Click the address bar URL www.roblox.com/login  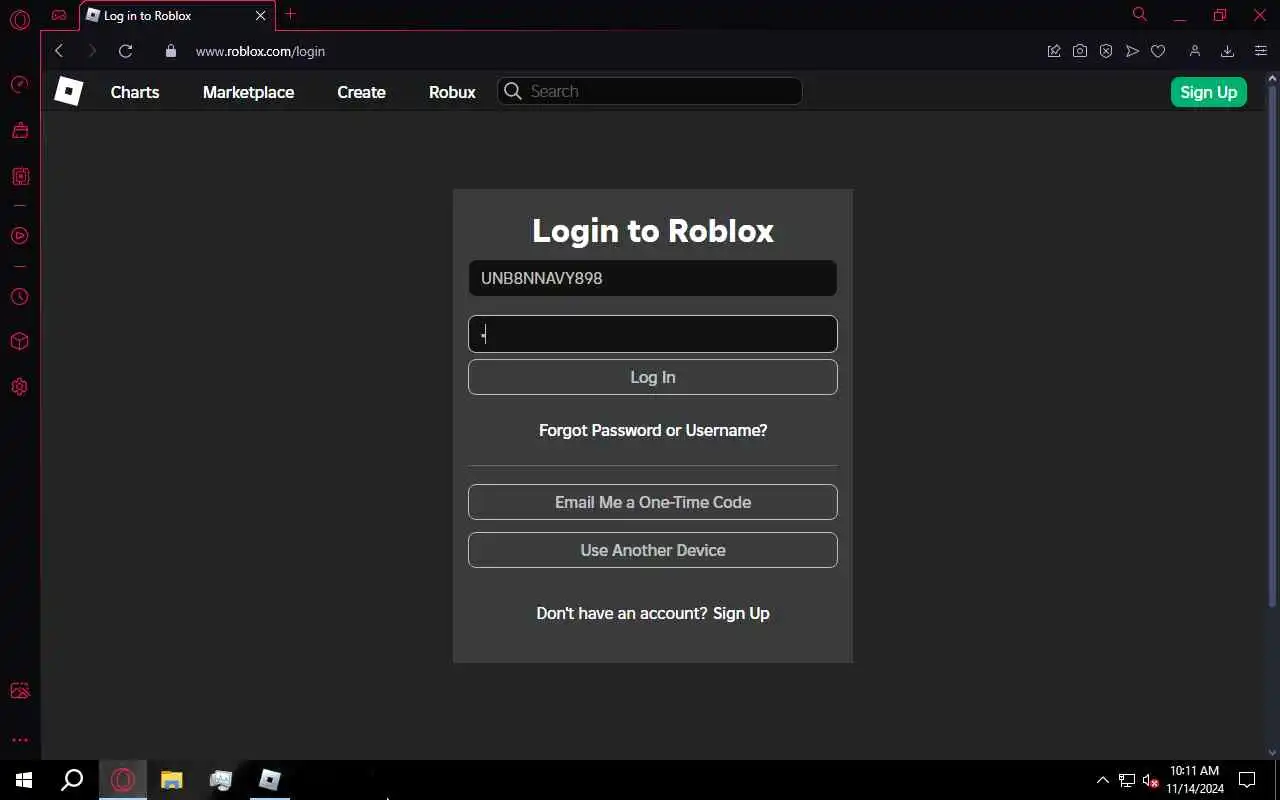tap(260, 51)
